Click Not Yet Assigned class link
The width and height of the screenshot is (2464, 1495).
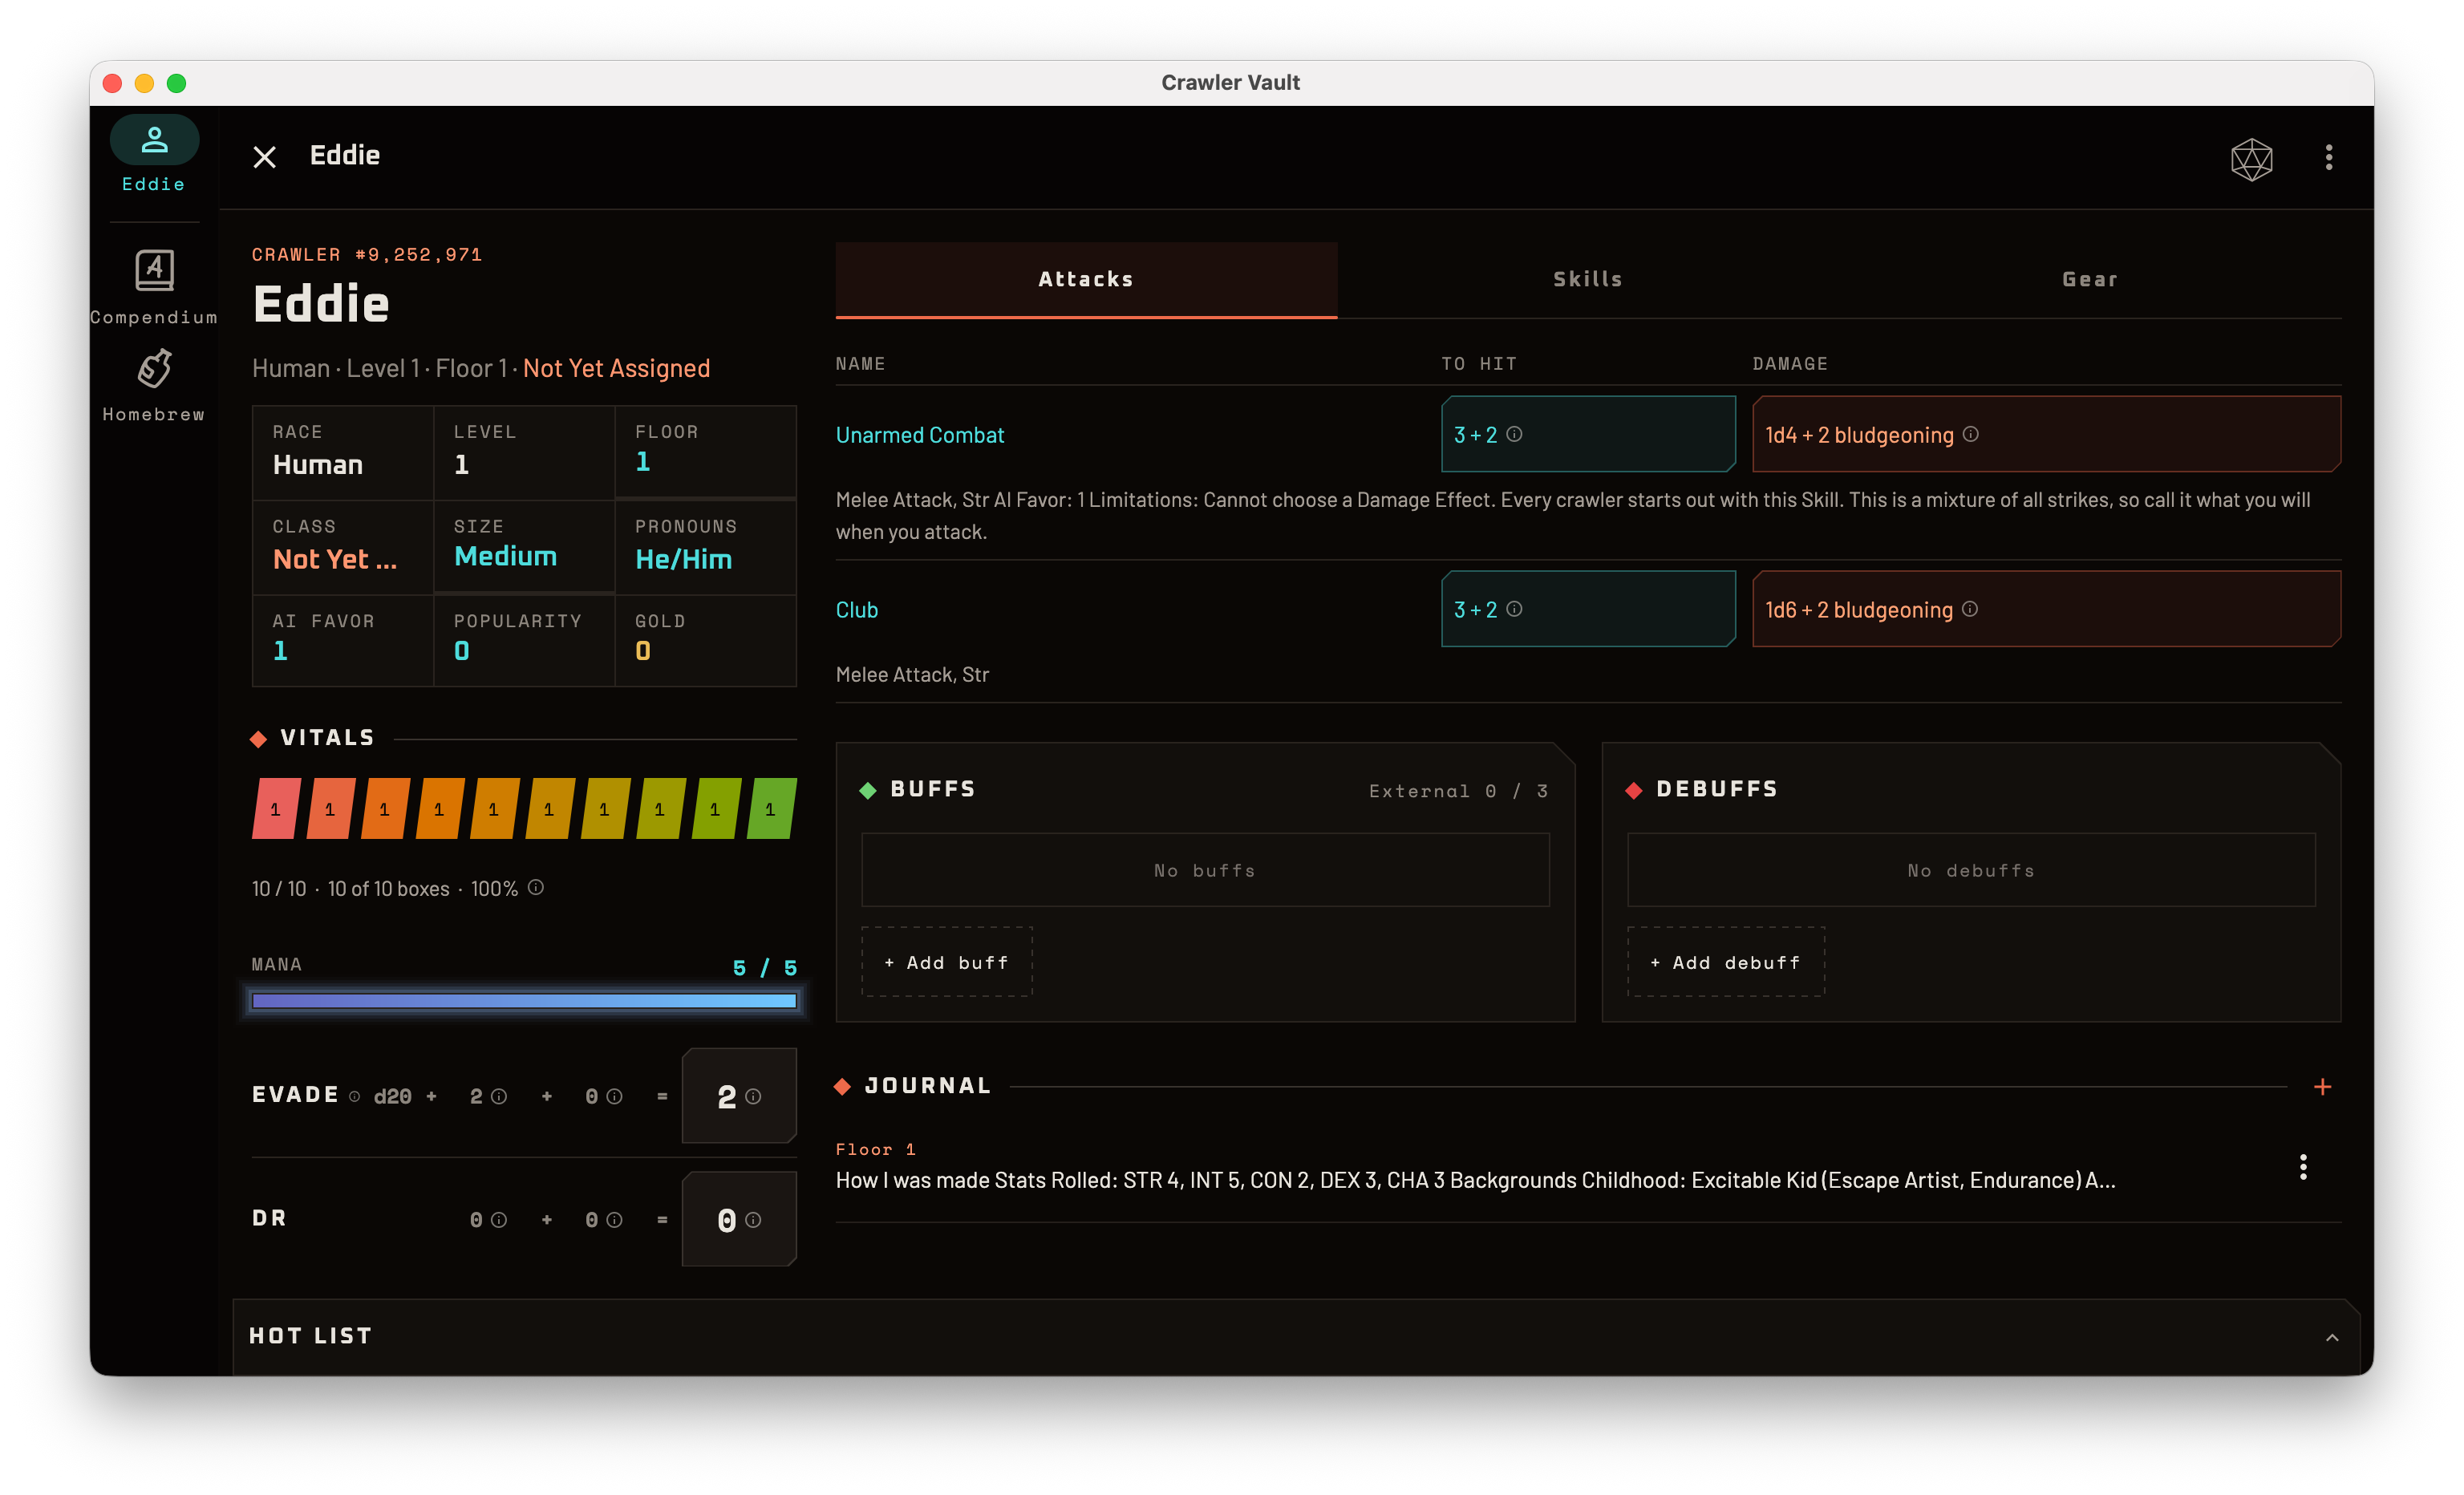point(616,368)
